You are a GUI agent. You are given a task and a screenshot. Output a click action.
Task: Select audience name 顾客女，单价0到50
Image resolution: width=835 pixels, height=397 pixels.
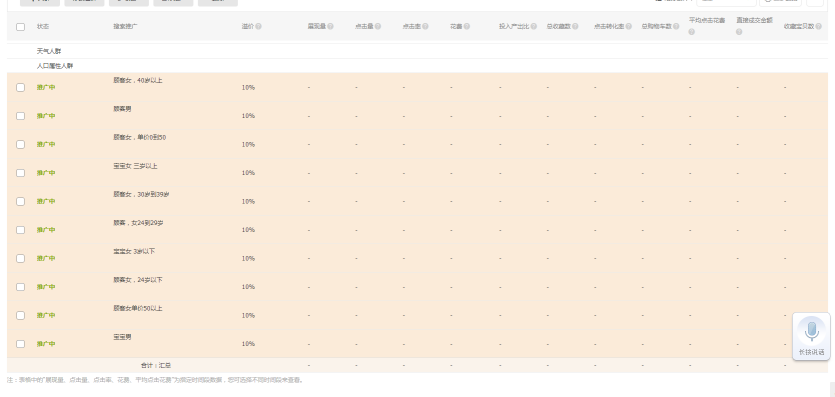coord(140,137)
